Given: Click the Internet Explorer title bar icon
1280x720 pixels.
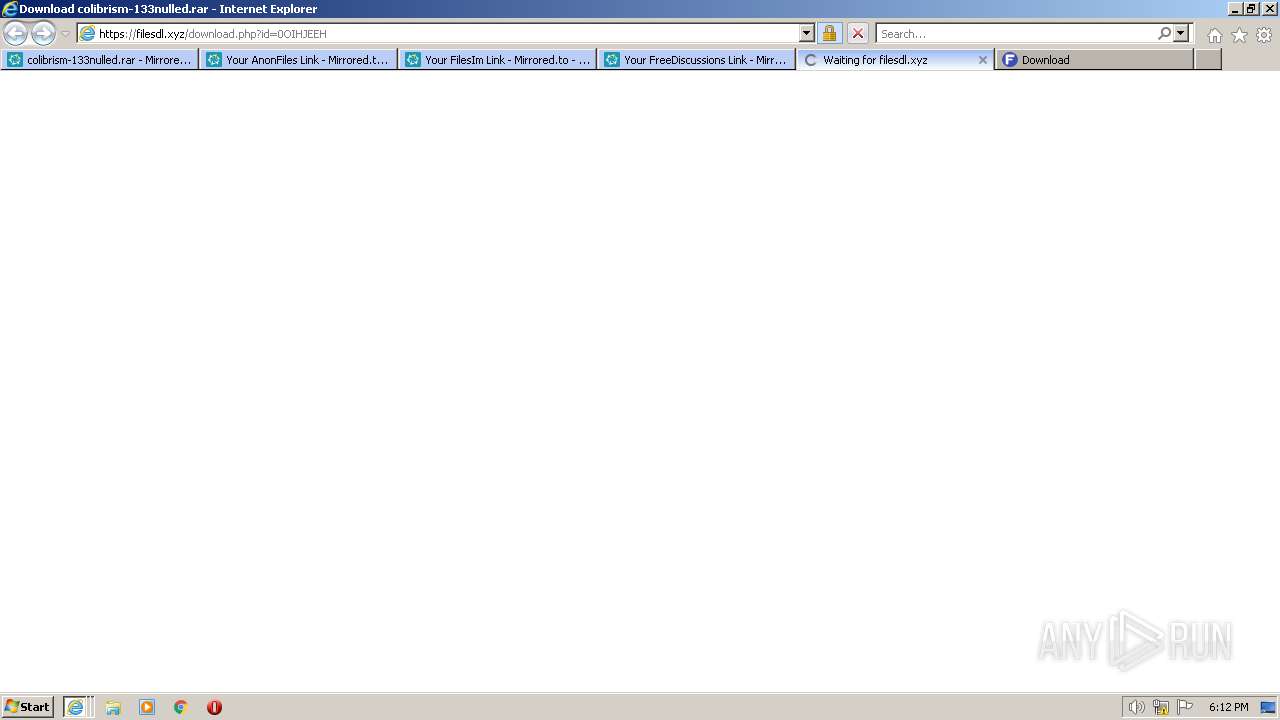Looking at the screenshot, I should tap(9, 9).
